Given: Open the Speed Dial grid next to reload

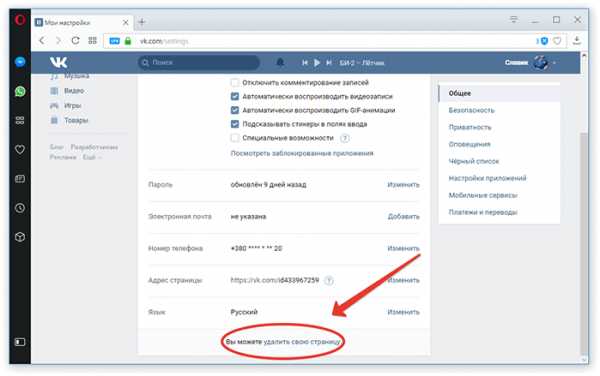Looking at the screenshot, I should pyautogui.click(x=92, y=41).
